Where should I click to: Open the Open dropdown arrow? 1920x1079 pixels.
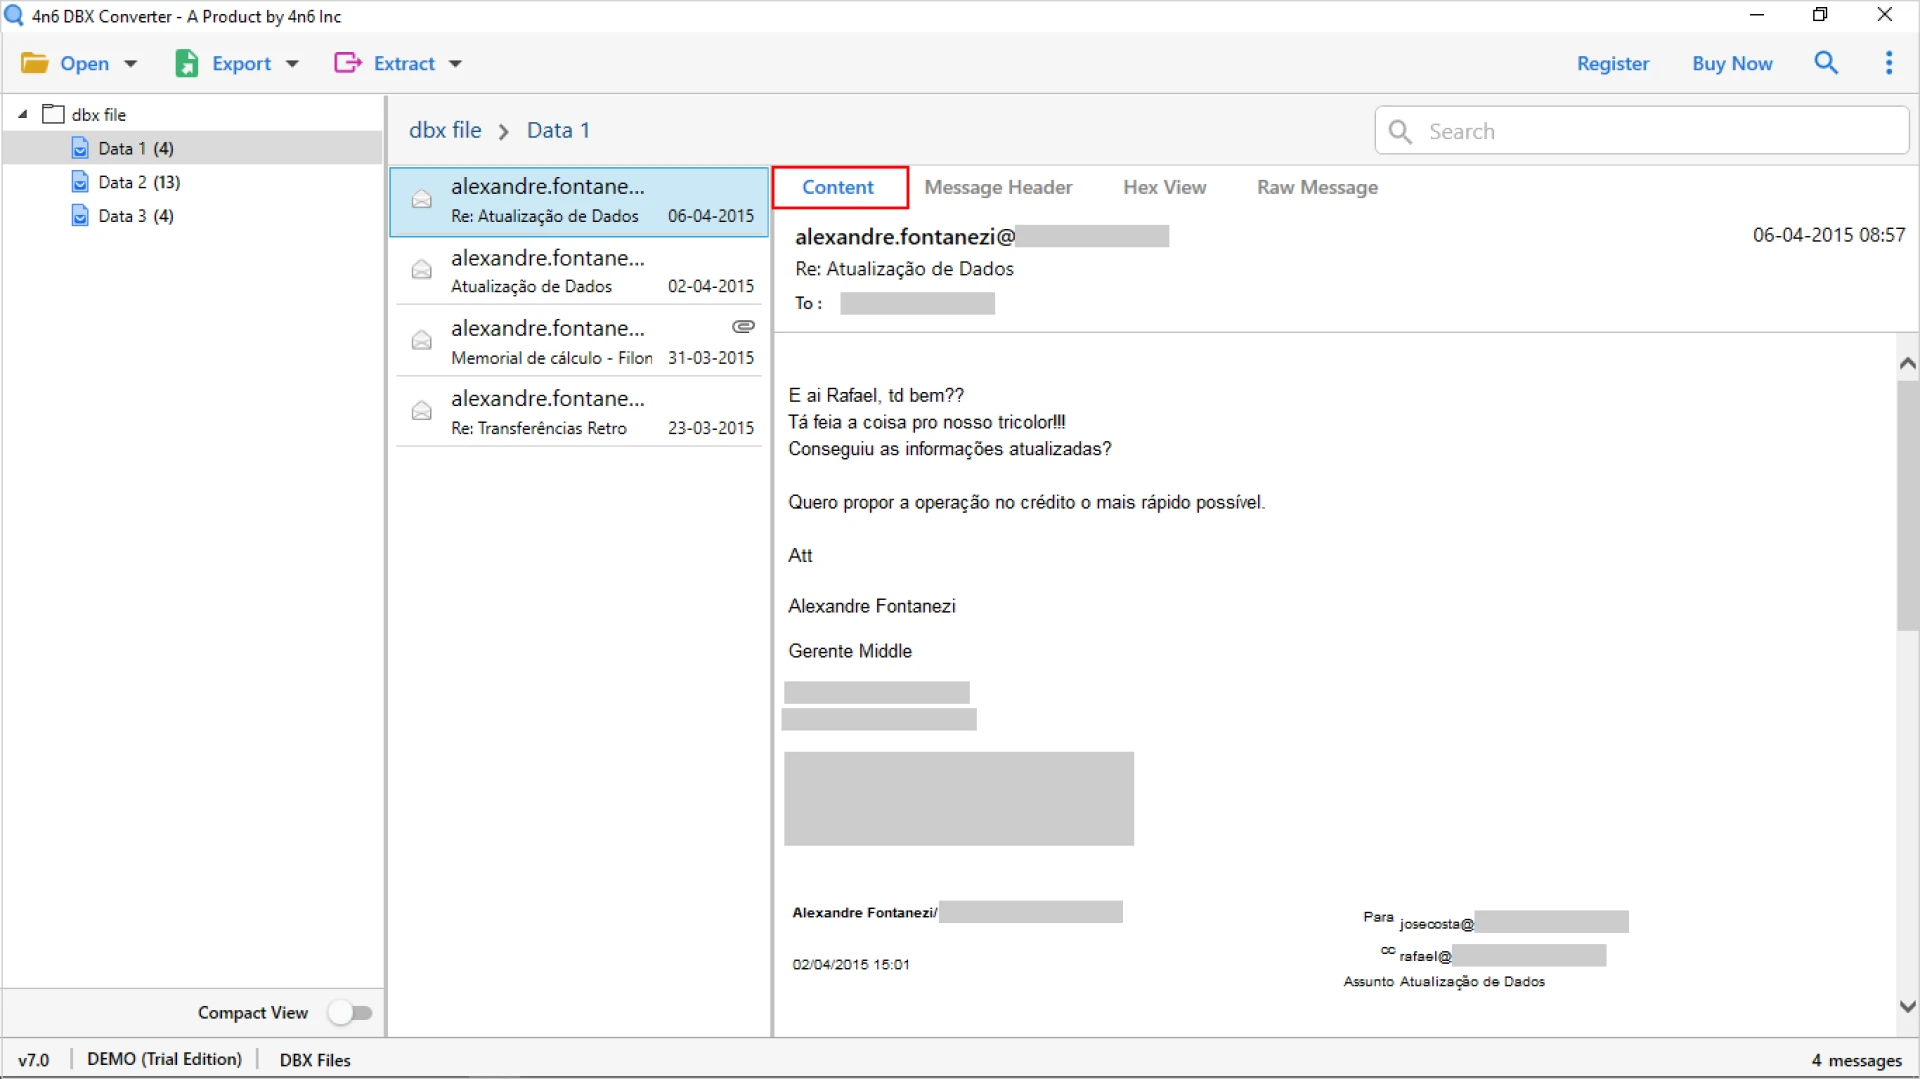point(131,63)
